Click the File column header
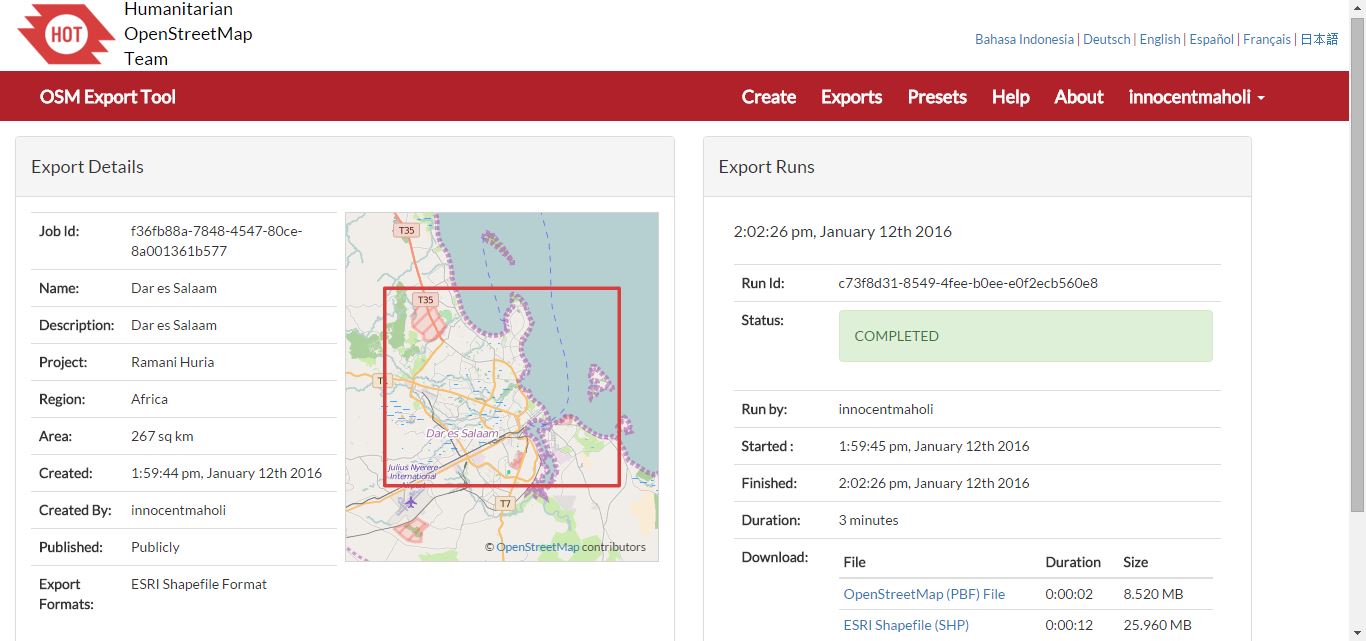 click(854, 562)
